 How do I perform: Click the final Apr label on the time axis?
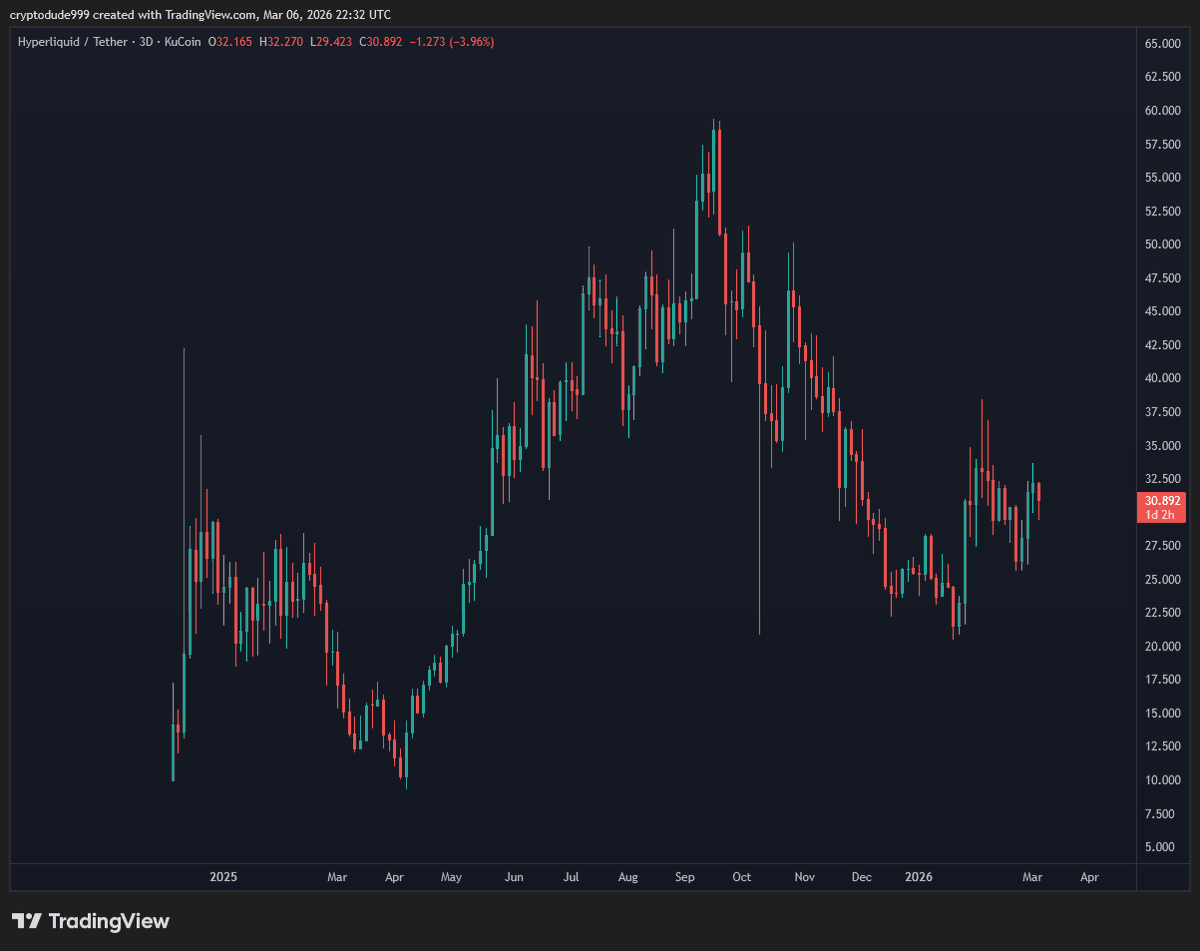click(x=1089, y=877)
